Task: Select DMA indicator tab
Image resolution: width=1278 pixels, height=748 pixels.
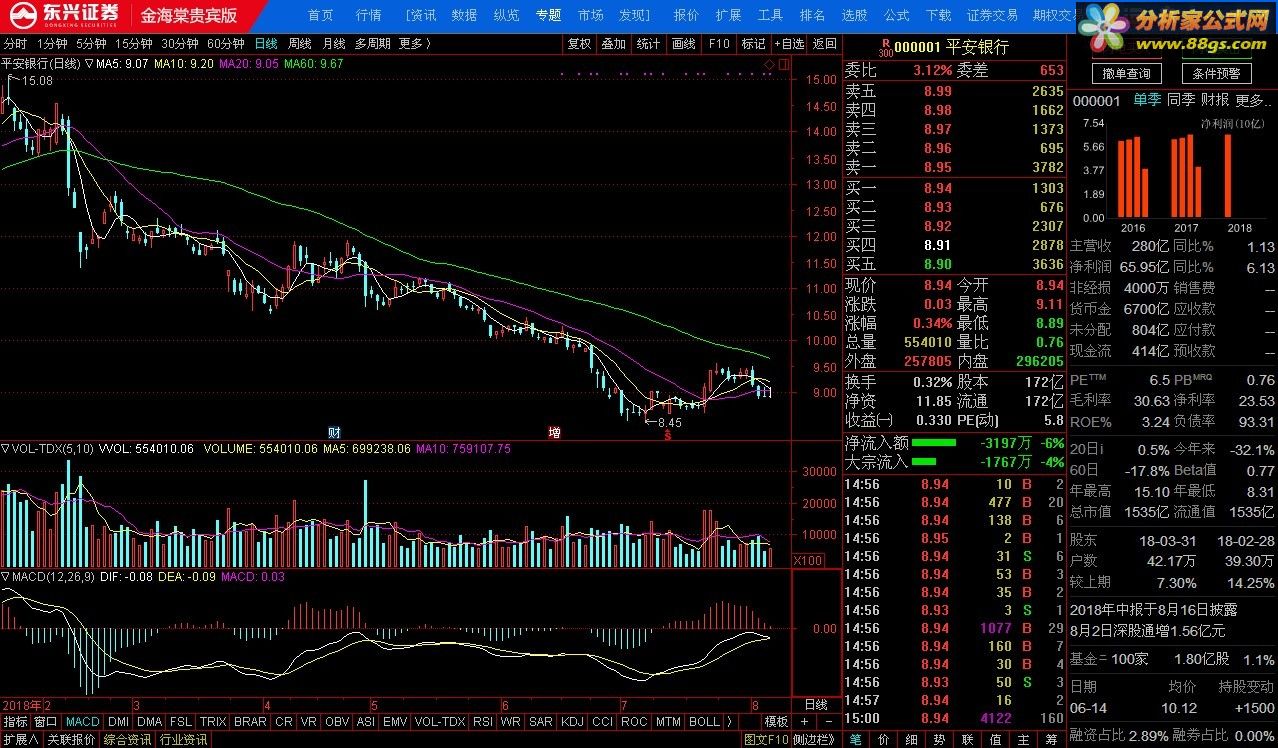Action: click(150, 721)
